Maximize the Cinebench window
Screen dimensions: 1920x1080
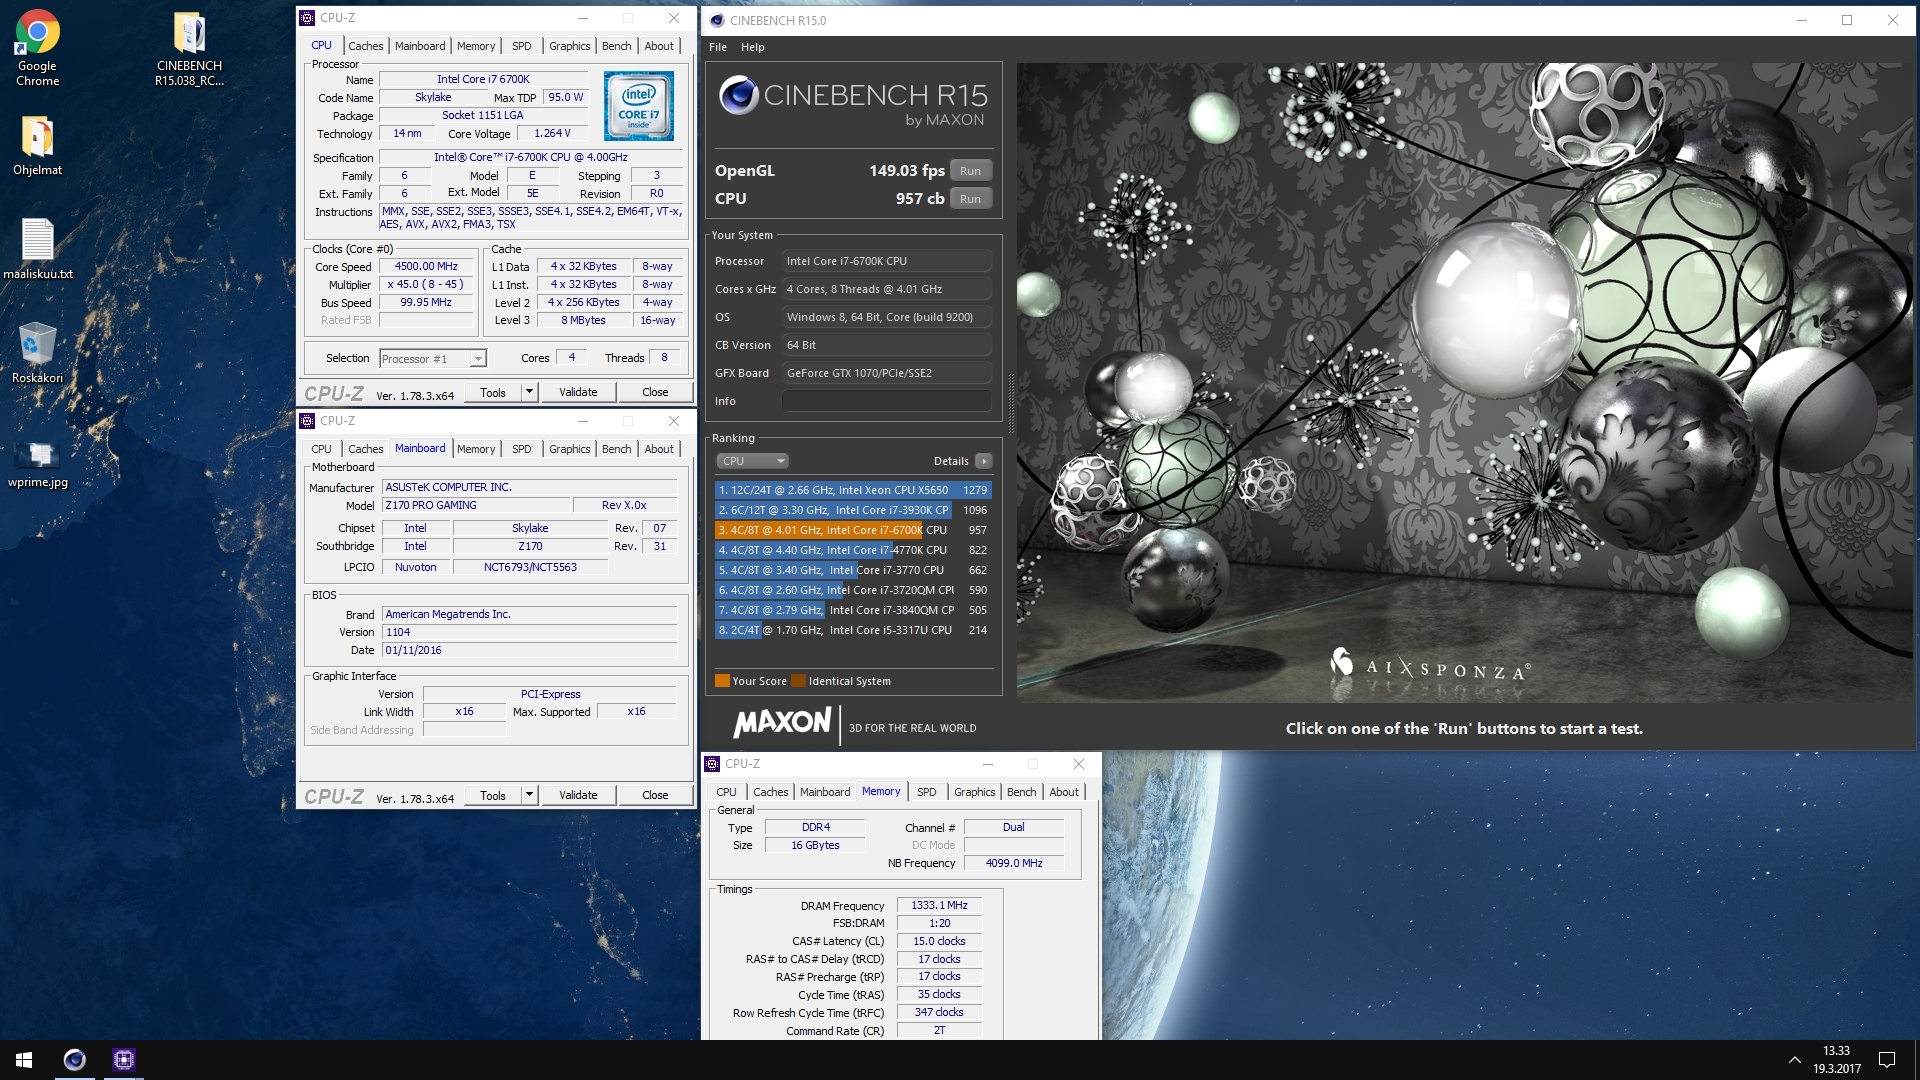1847,20
